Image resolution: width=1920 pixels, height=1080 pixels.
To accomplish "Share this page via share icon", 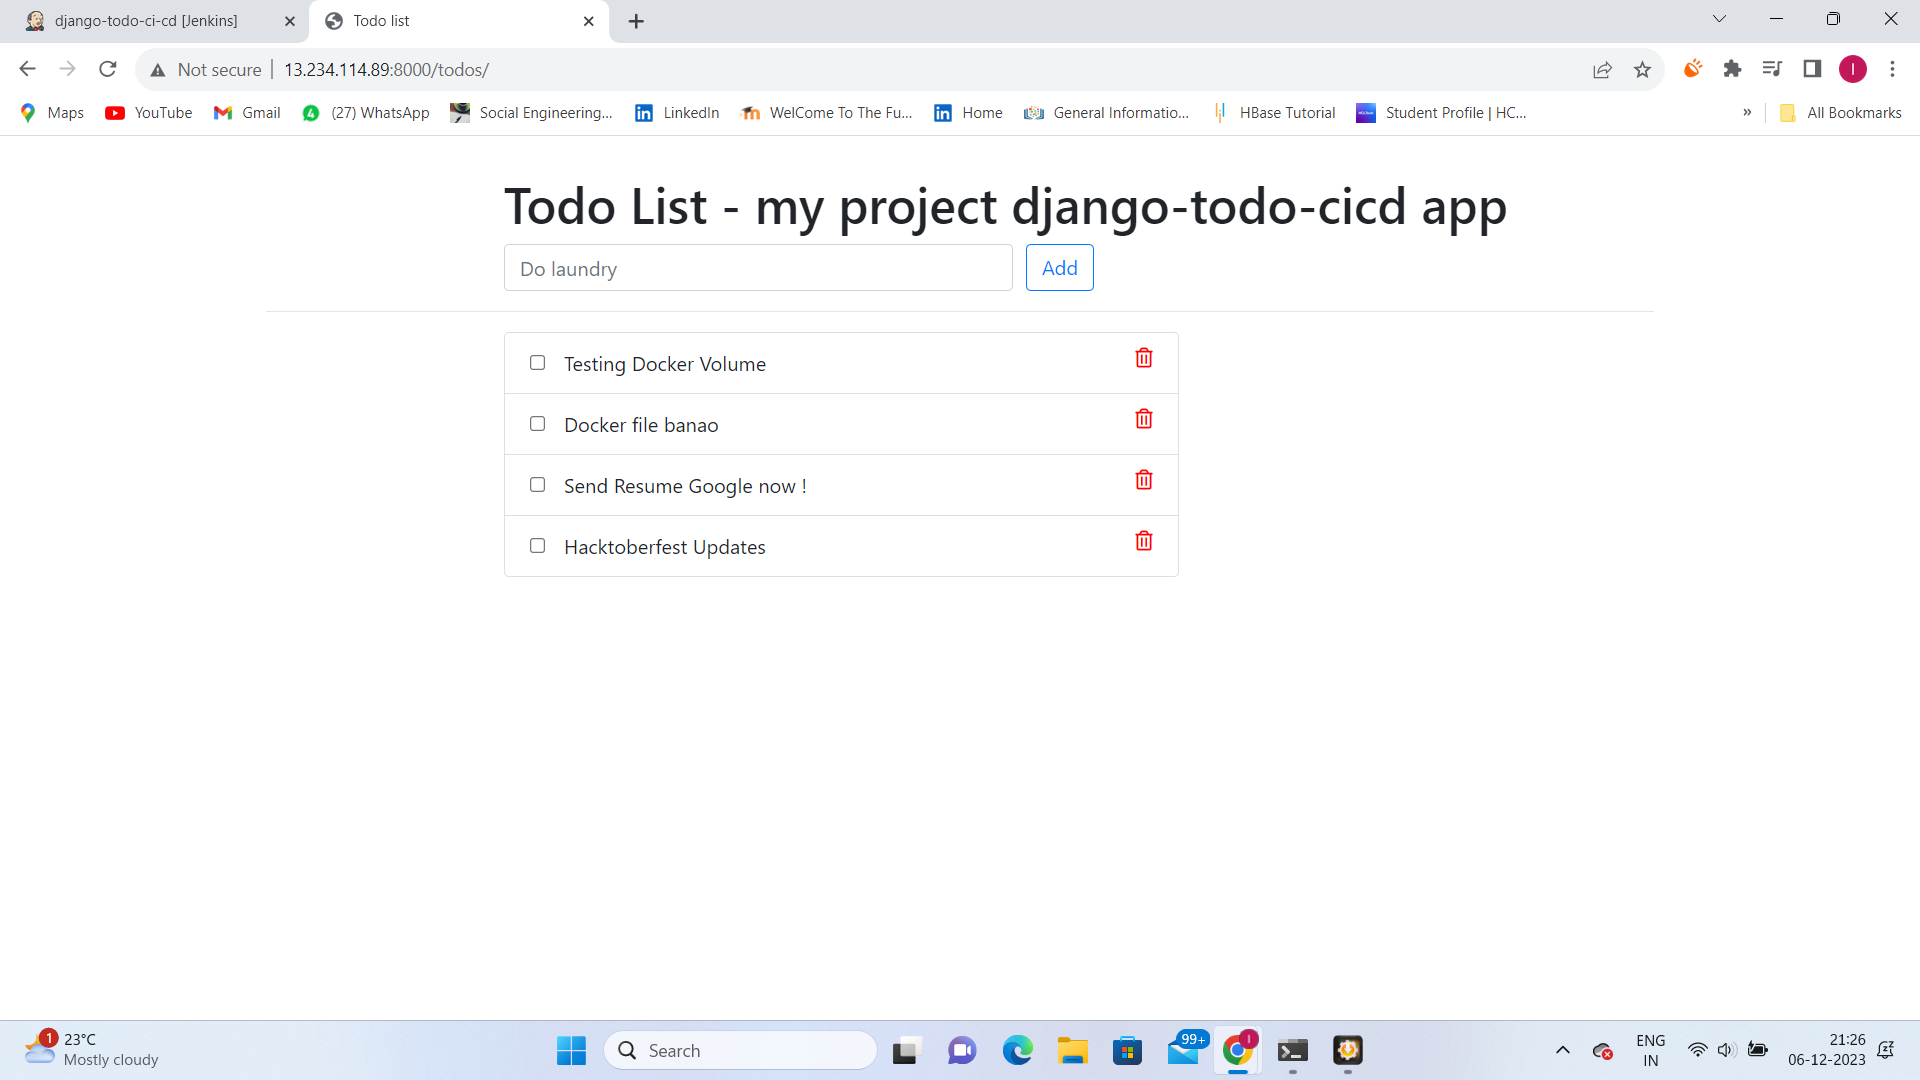I will (1602, 69).
